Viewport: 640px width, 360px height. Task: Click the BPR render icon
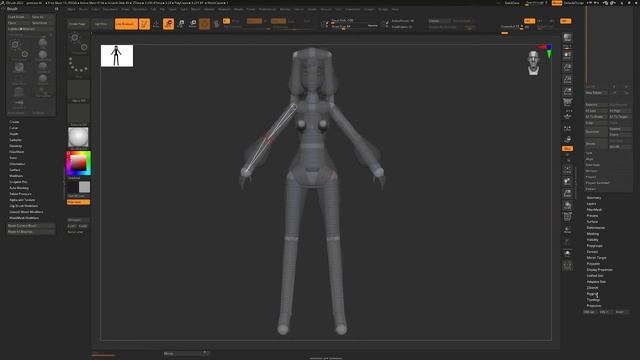click(567, 38)
